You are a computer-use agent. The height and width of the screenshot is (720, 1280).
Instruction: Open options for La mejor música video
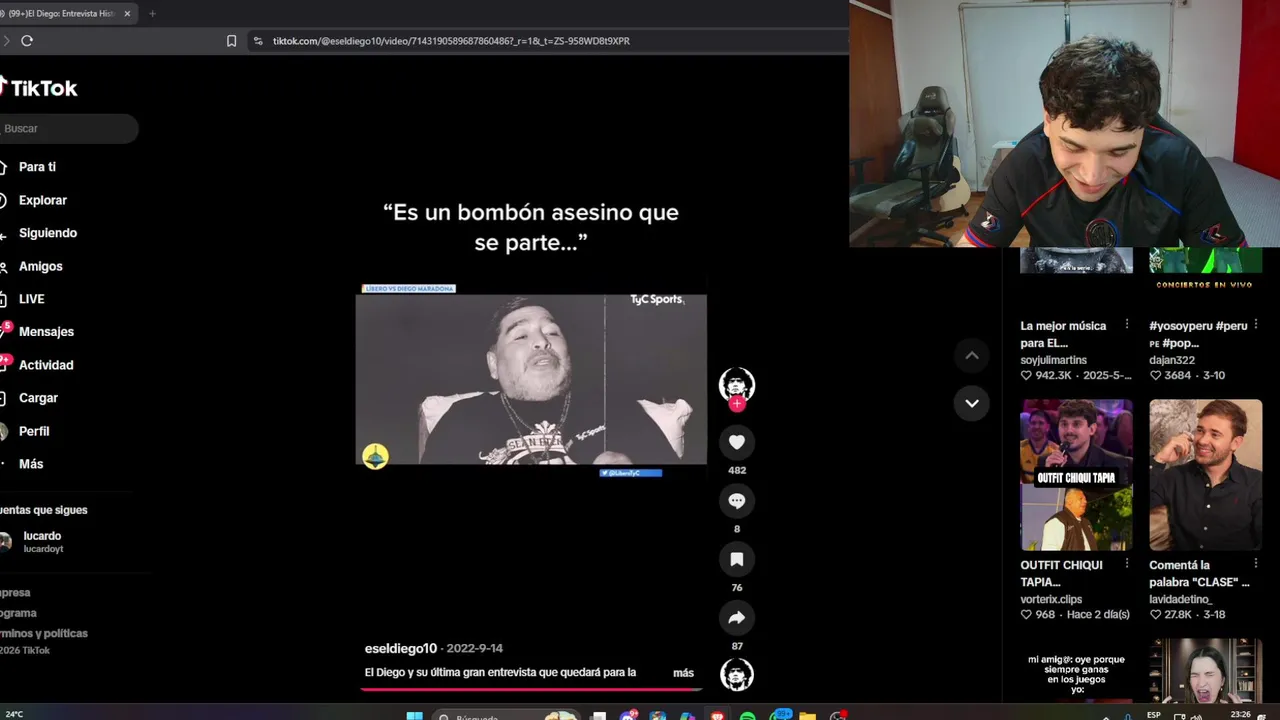1127,325
